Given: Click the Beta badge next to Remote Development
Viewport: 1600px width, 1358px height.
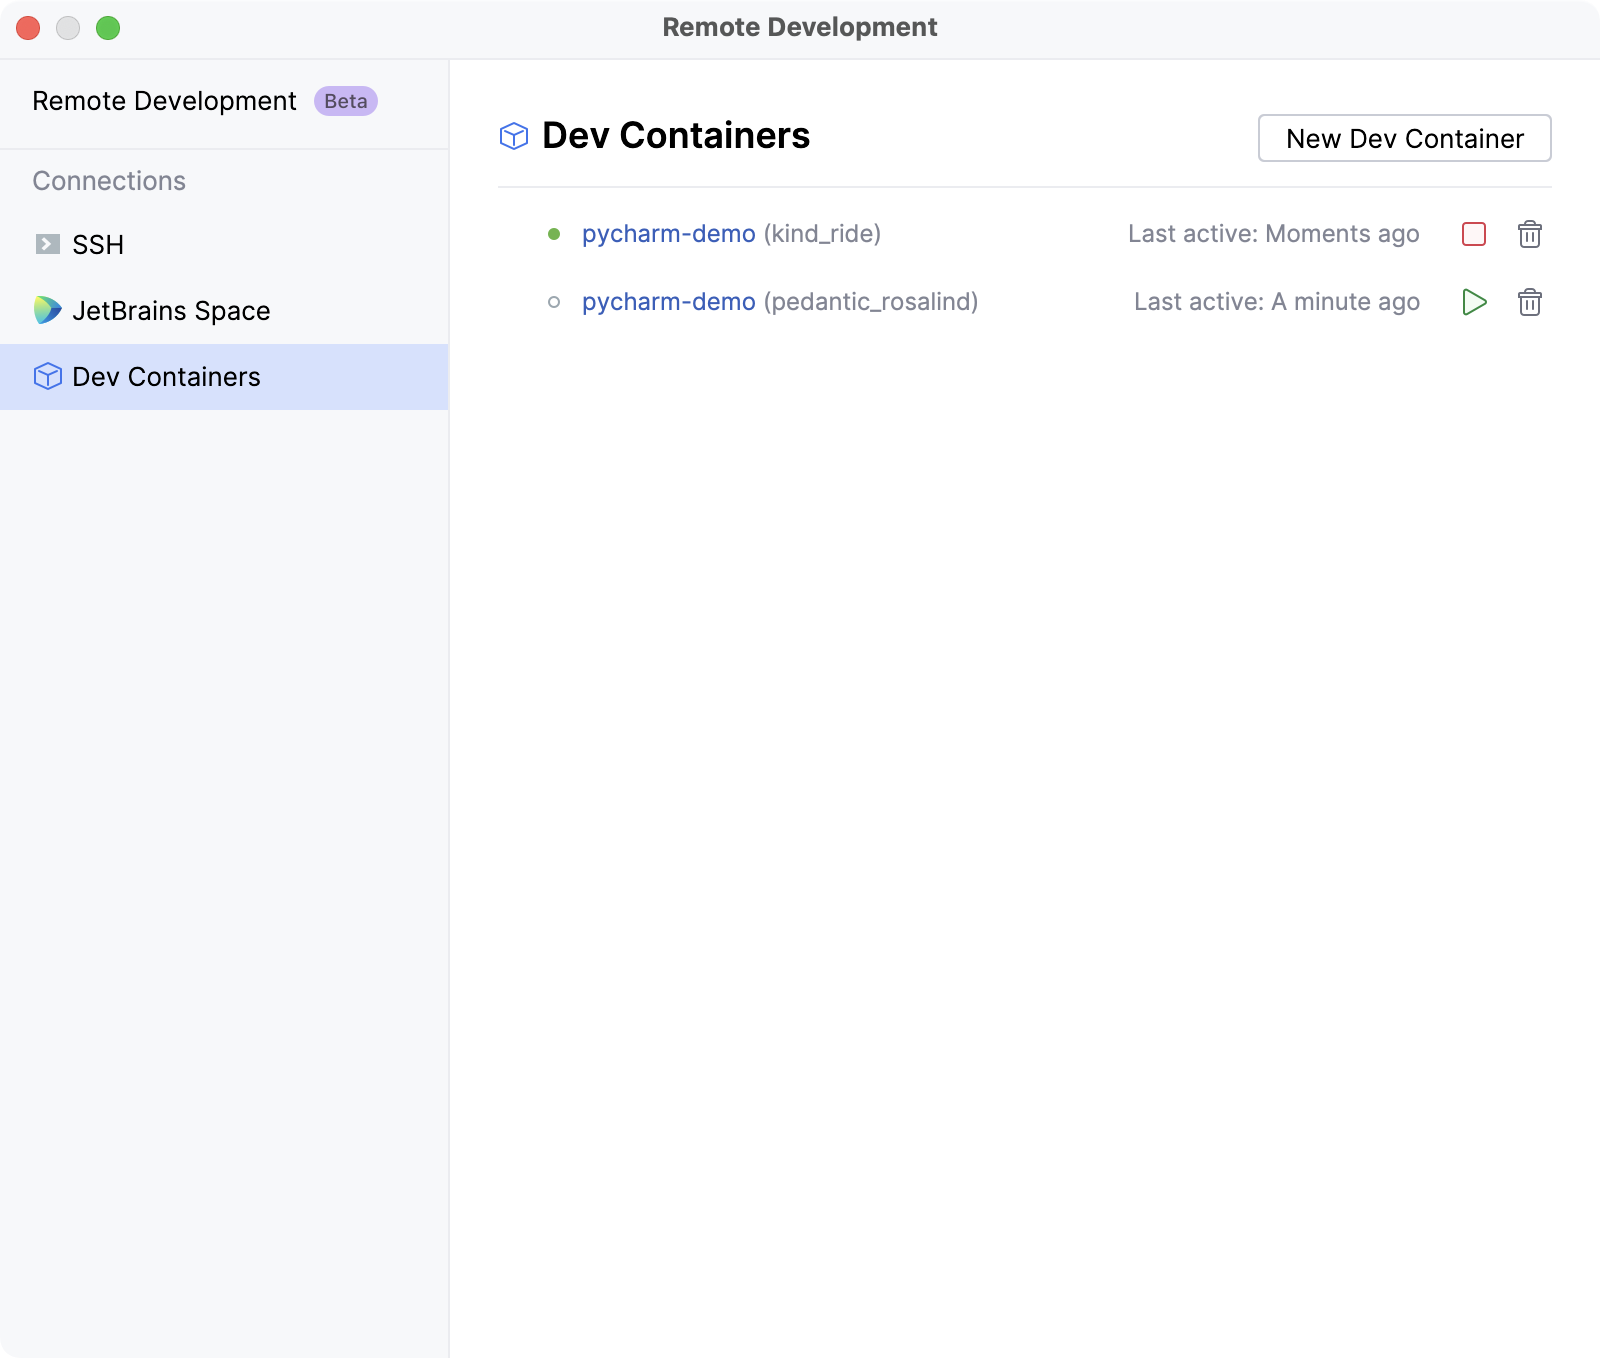Looking at the screenshot, I should [344, 101].
